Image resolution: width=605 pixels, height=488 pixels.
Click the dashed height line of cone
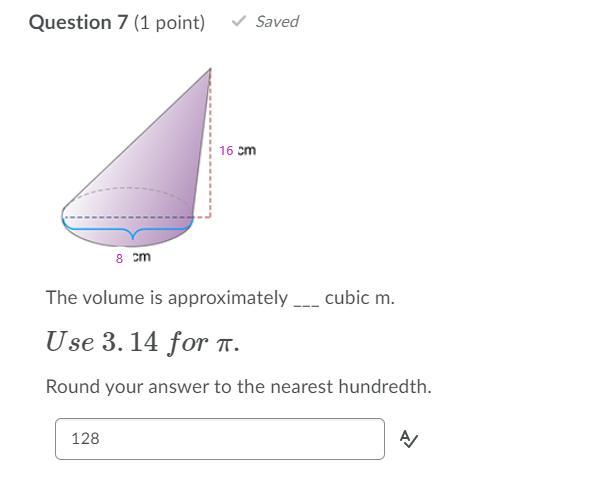click(x=210, y=143)
